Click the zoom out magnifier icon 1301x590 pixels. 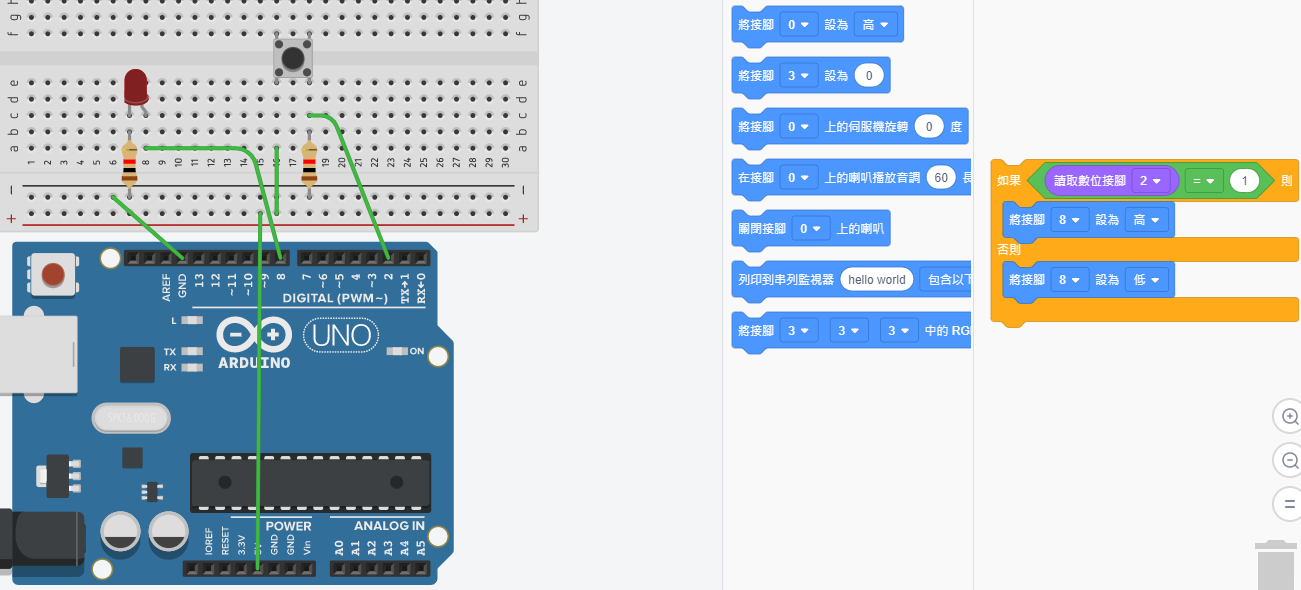1289,460
